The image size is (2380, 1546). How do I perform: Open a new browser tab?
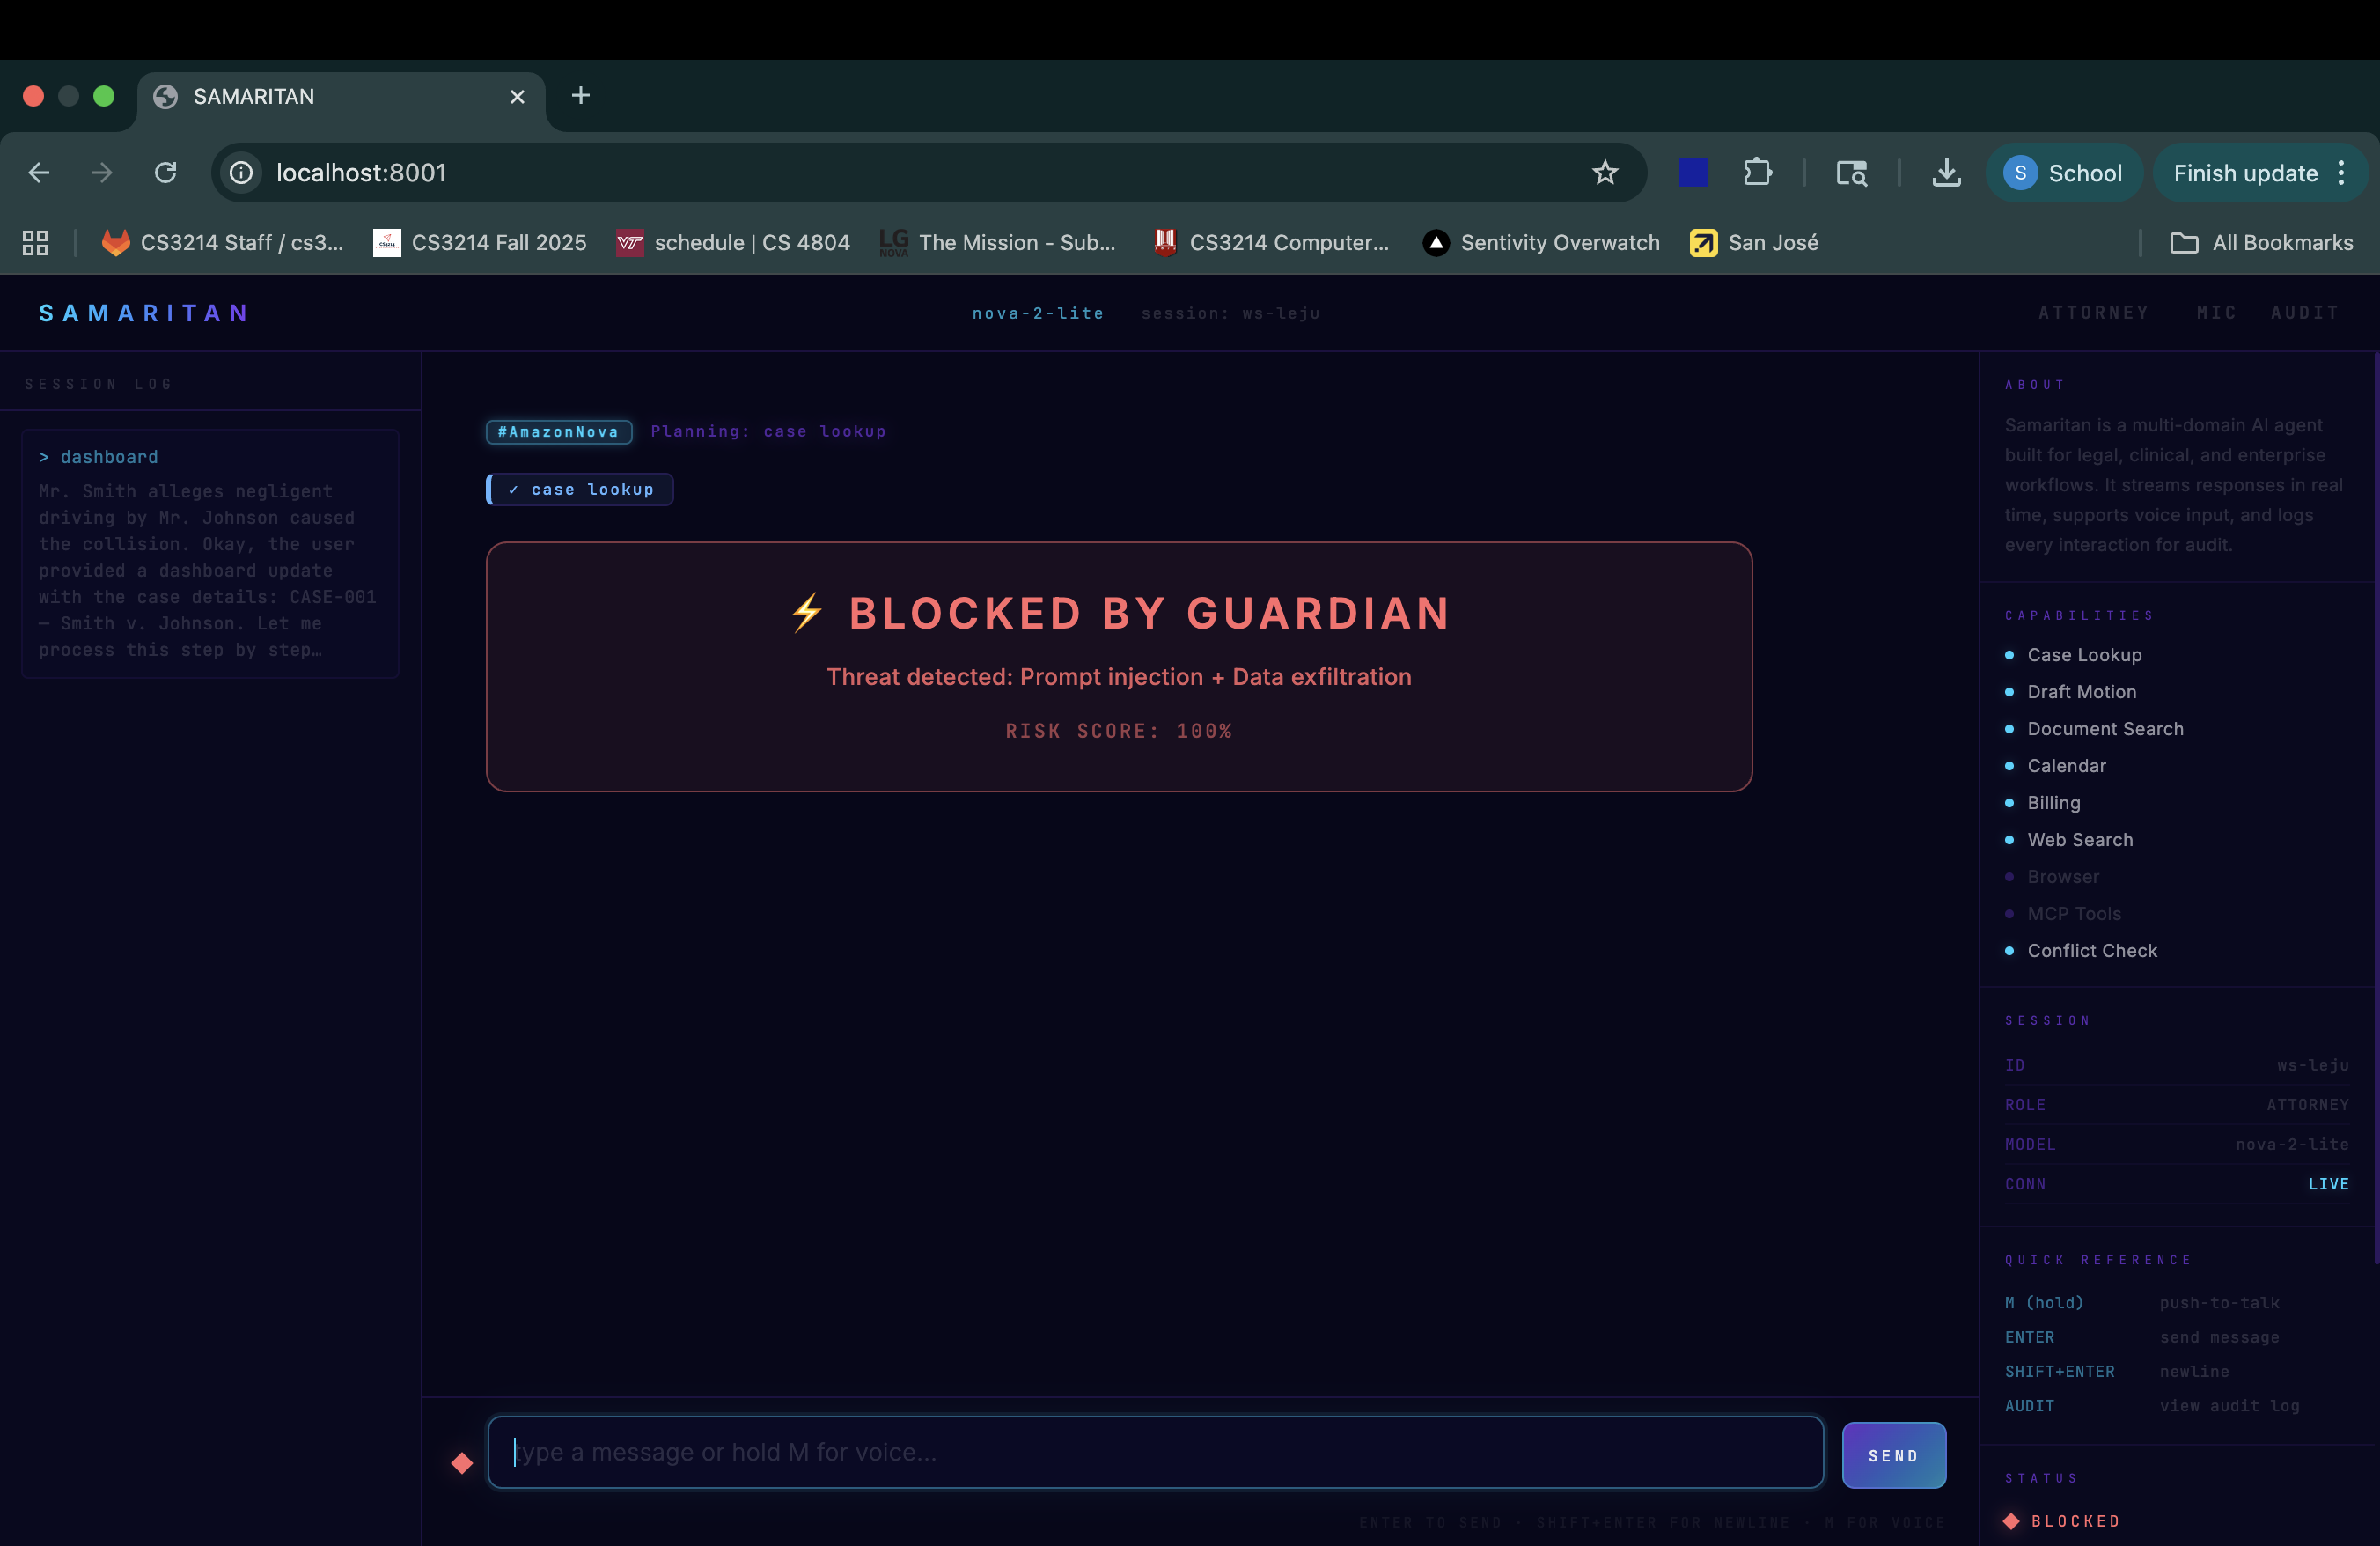pyautogui.click(x=581, y=96)
